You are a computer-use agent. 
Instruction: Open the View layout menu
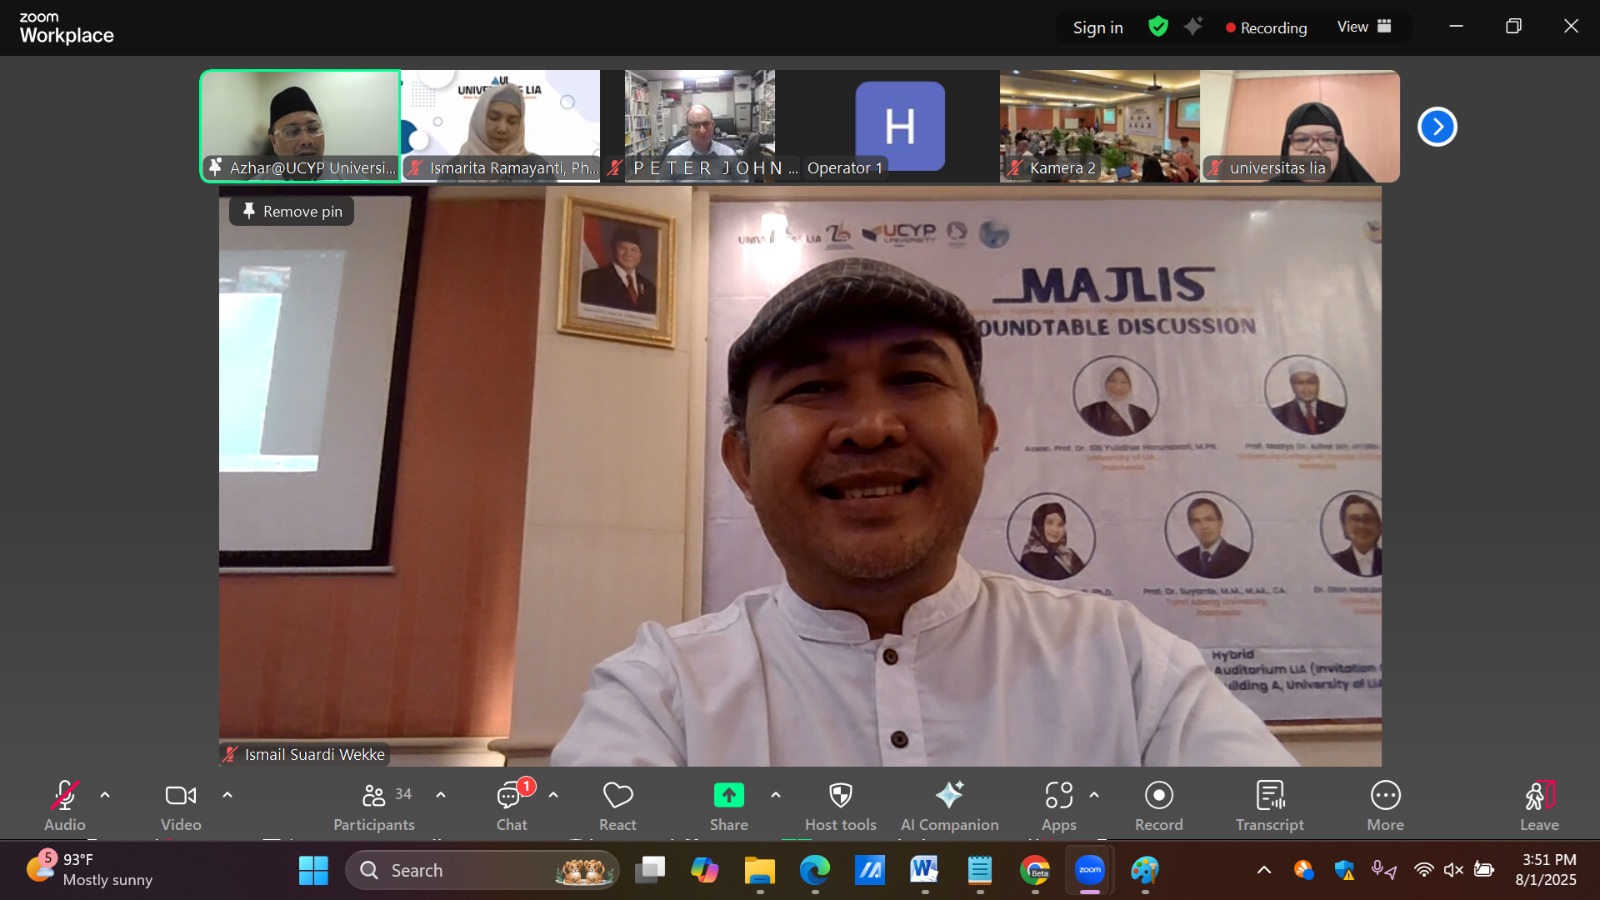tap(1364, 27)
